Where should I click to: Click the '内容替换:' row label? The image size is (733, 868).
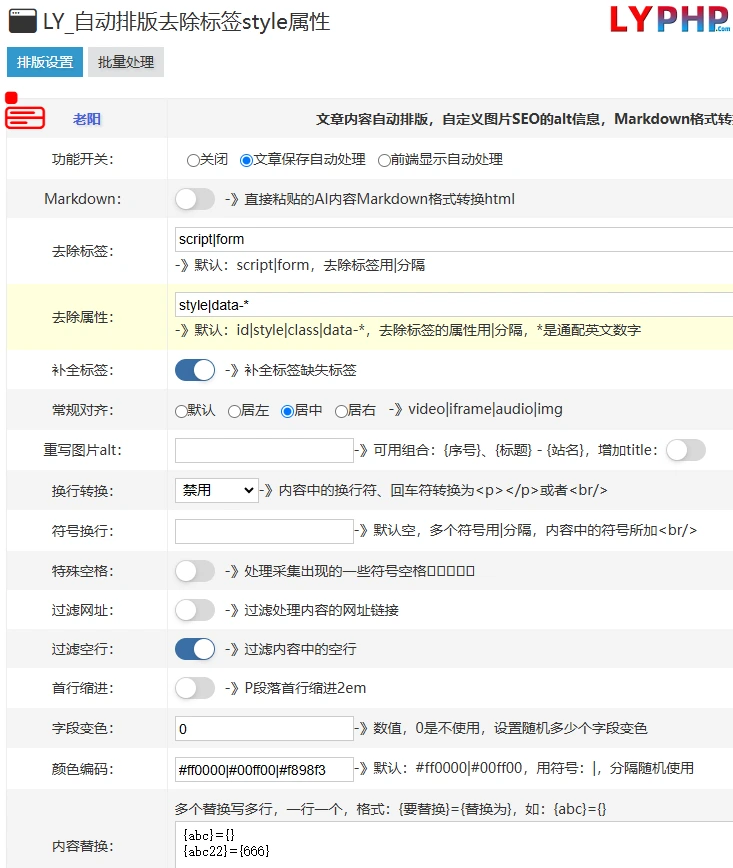(x=82, y=846)
